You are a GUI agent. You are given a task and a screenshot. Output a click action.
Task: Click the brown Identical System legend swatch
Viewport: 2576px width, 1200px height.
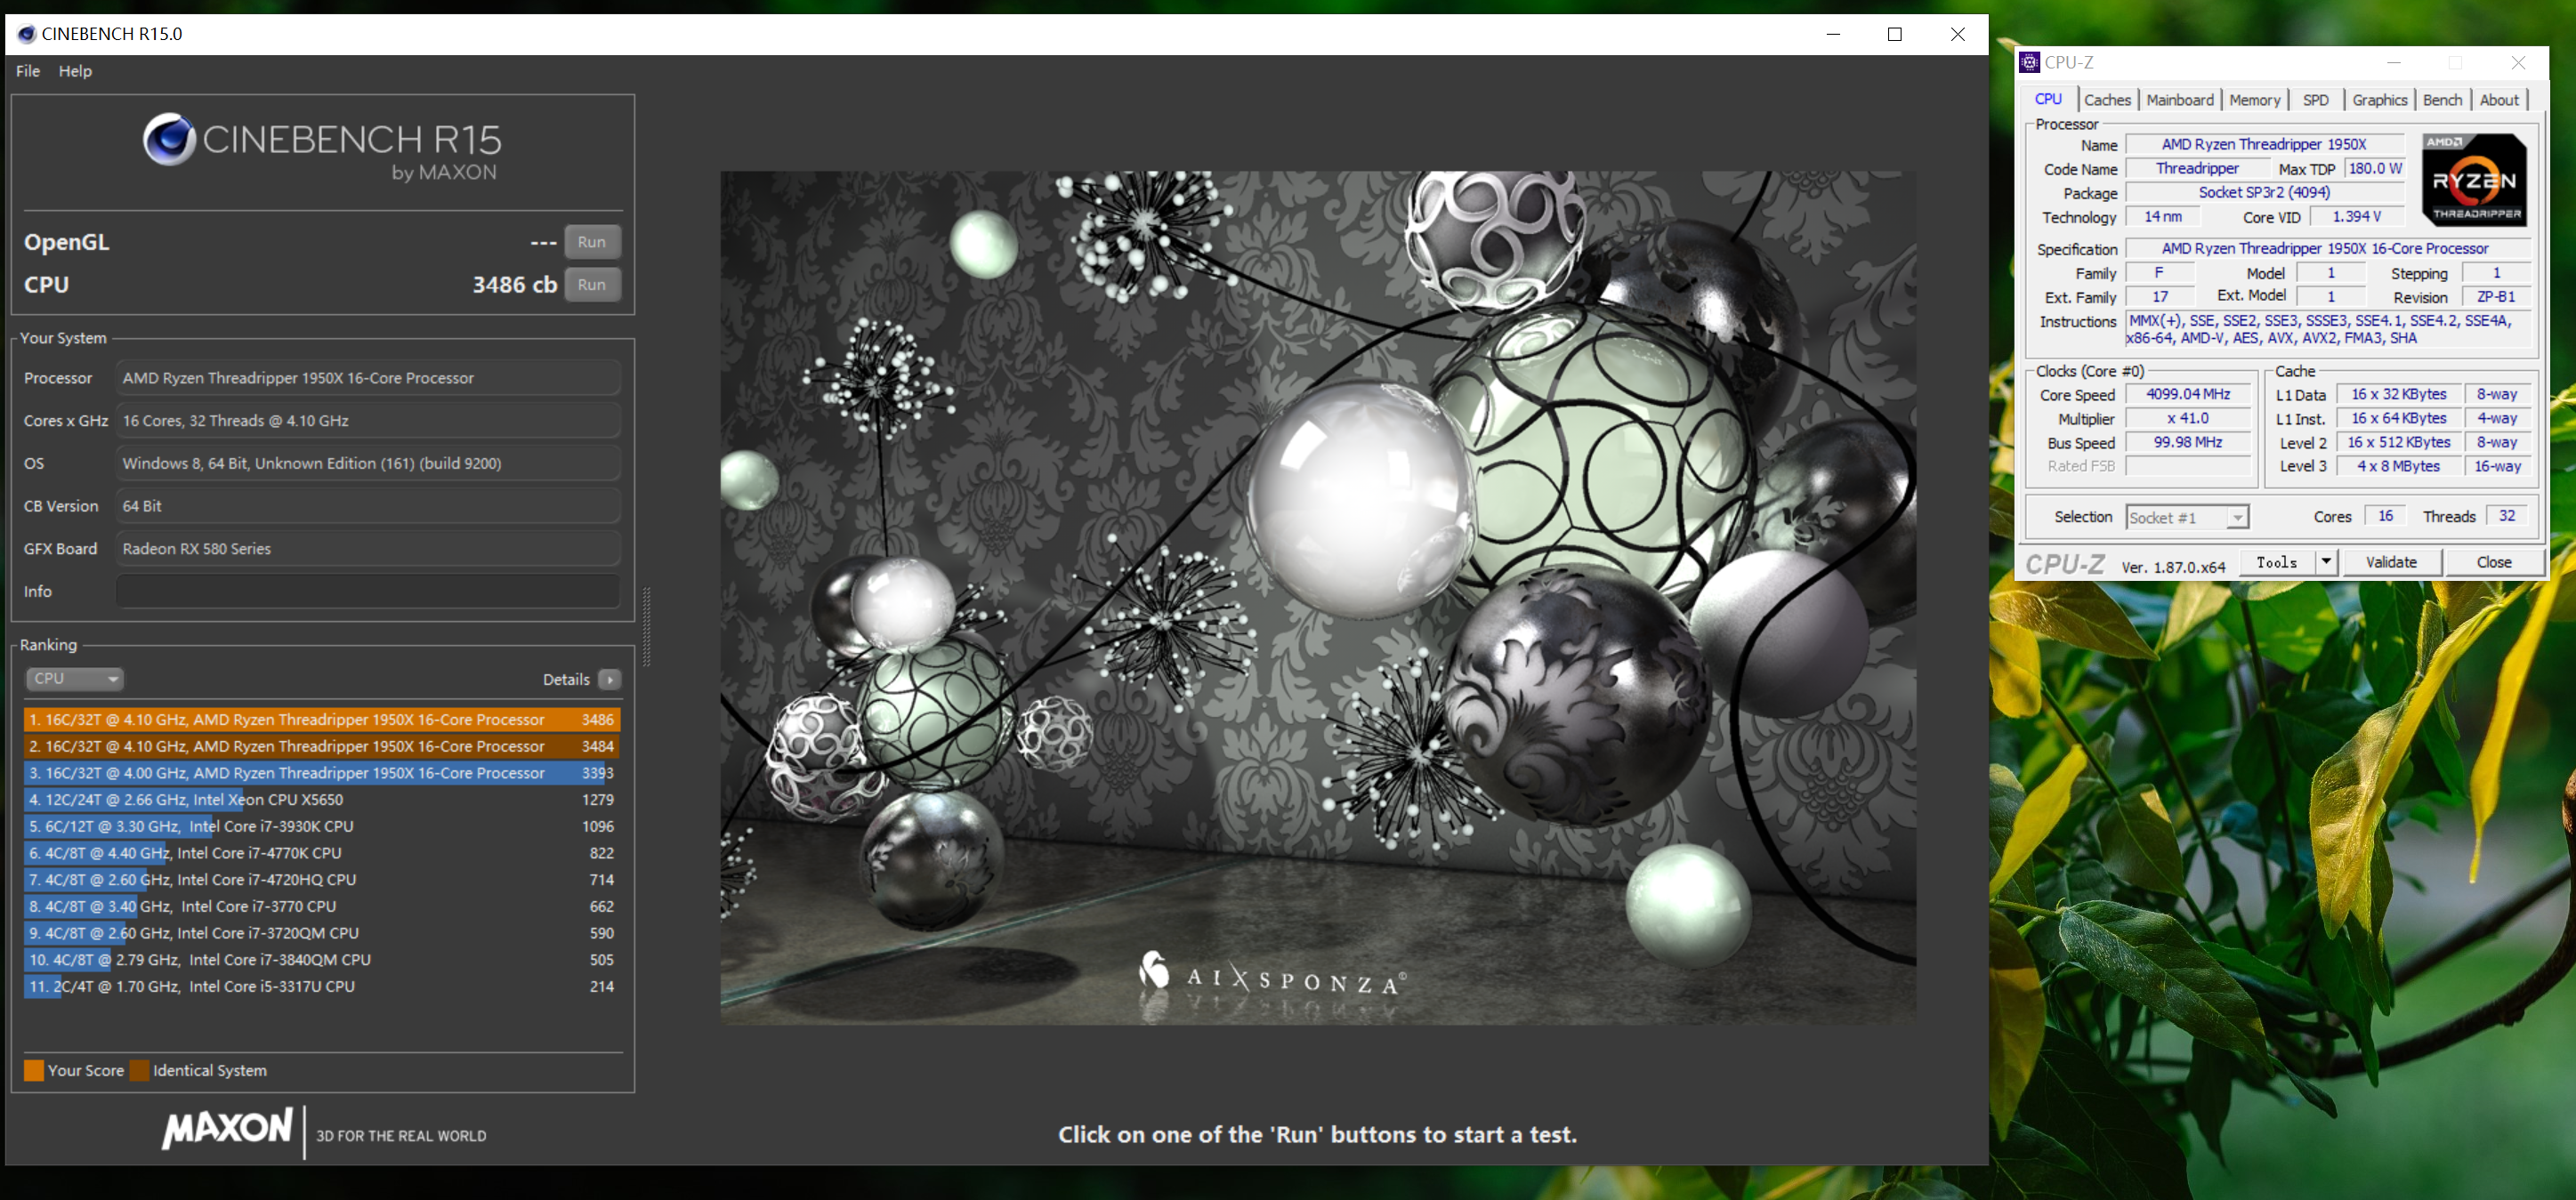(x=139, y=1070)
